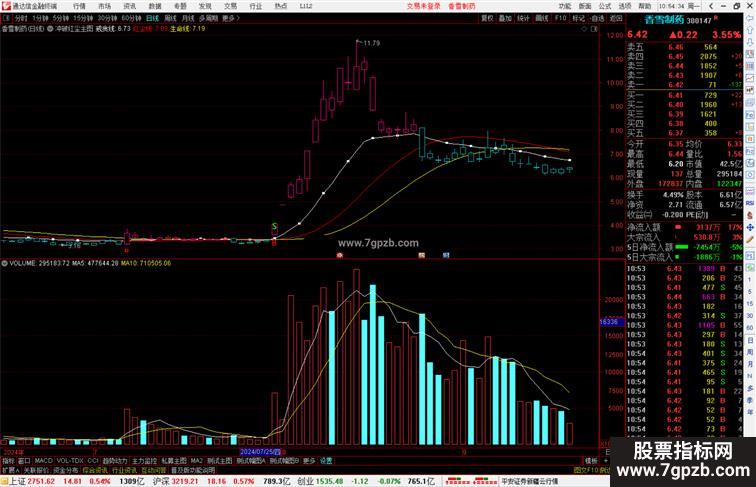The height and width of the screenshot is (487, 756).
Task: Click the 返回 back button
Action: click(616, 18)
